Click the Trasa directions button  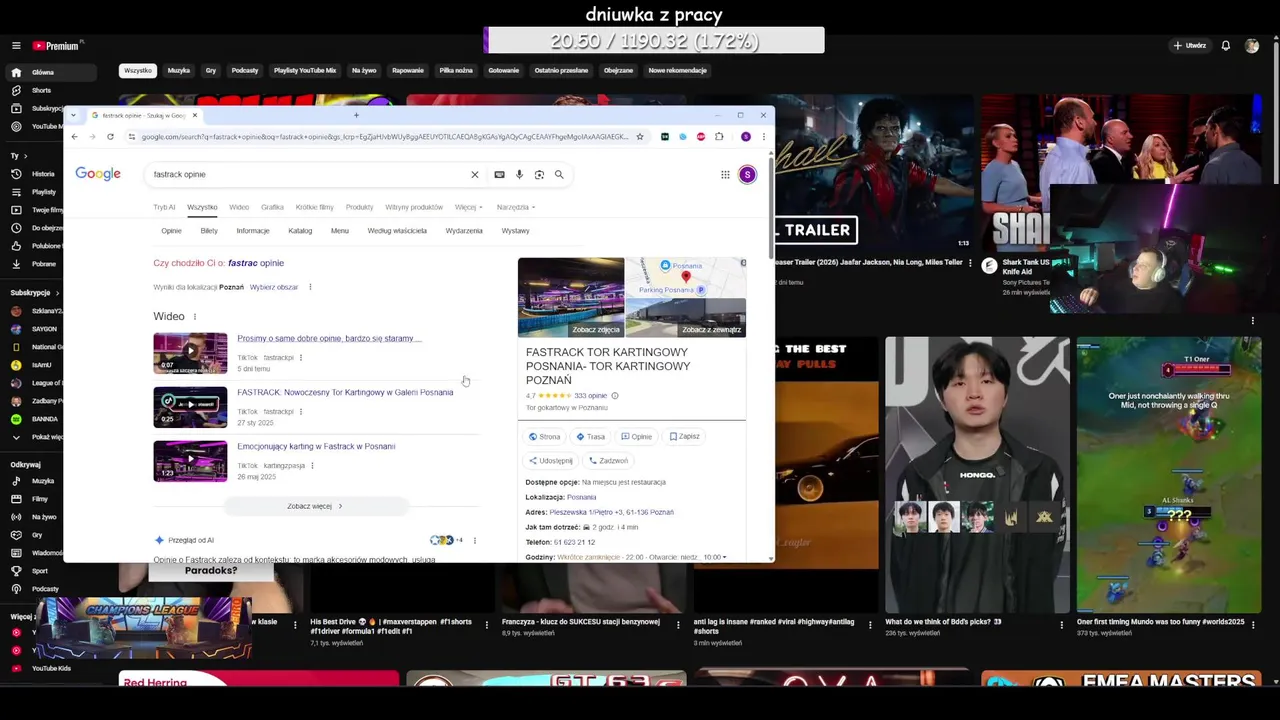pyautogui.click(x=591, y=437)
